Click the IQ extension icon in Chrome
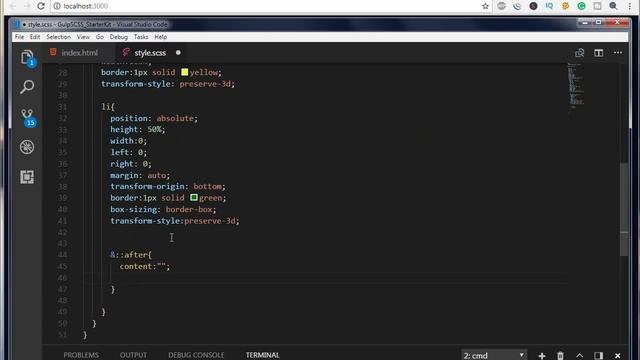640x360 pixels. pyautogui.click(x=549, y=6)
